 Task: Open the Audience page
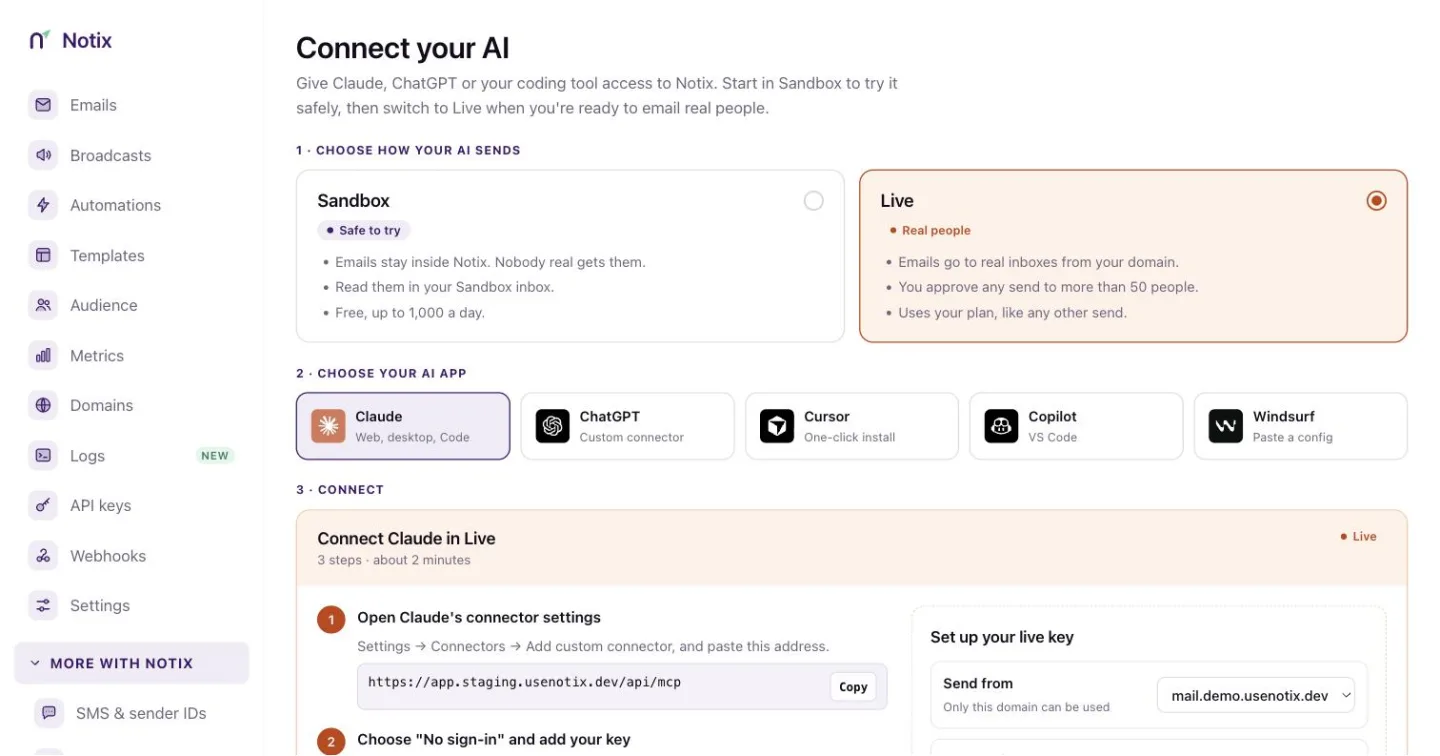coord(132,305)
